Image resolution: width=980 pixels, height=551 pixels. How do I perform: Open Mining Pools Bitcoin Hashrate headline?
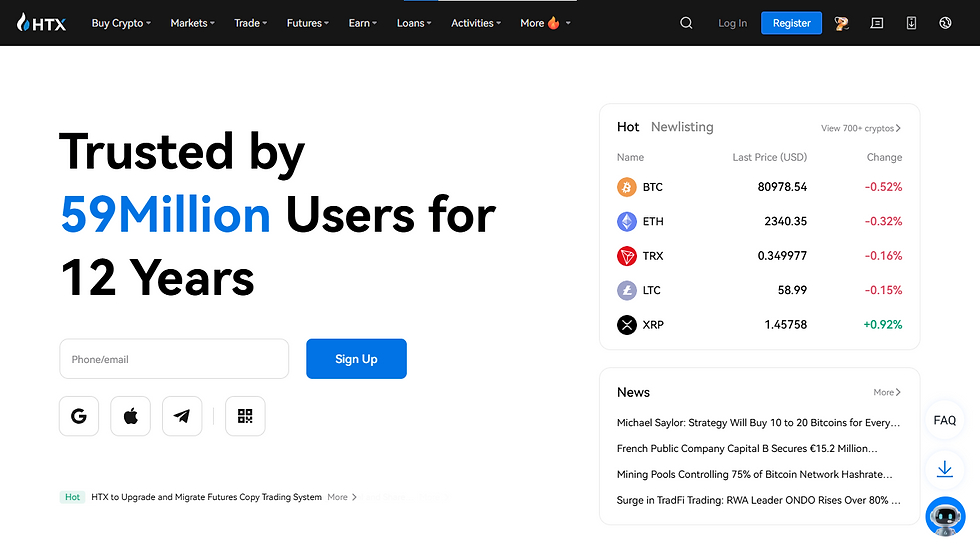tap(754, 474)
